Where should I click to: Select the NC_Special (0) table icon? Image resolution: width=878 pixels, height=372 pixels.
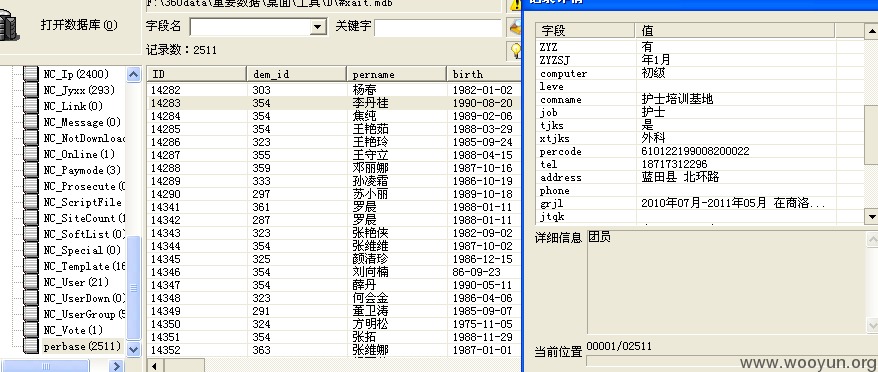pos(30,250)
